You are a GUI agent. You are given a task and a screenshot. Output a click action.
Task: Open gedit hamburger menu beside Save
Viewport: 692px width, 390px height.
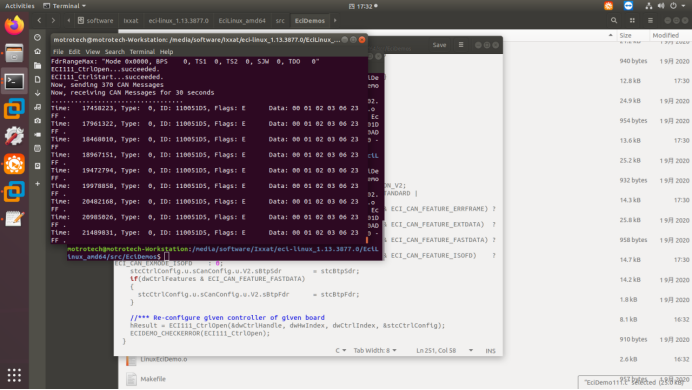(x=461, y=45)
